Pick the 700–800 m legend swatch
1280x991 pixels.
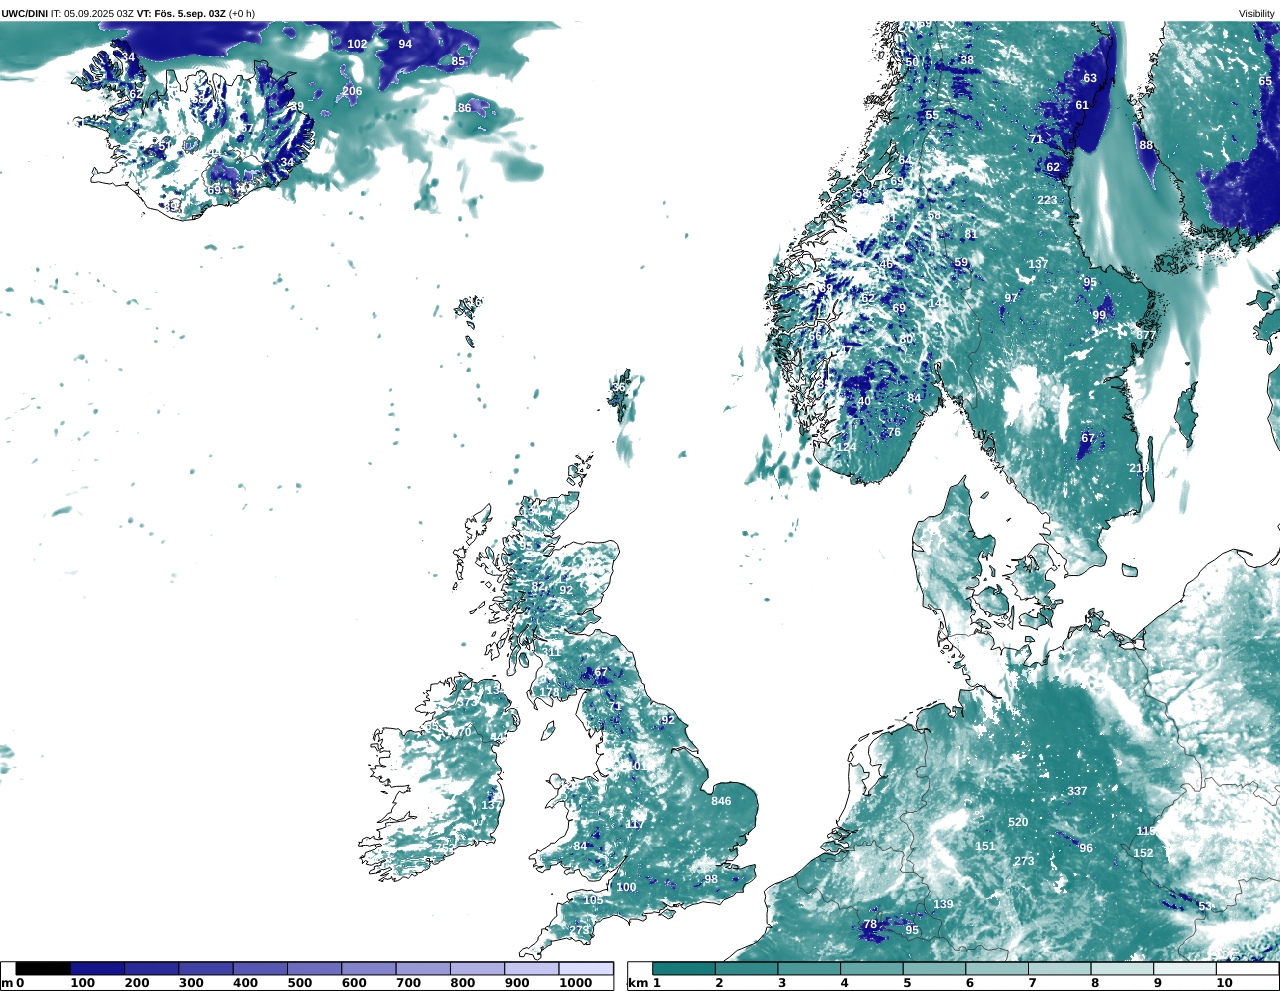(x=423, y=968)
